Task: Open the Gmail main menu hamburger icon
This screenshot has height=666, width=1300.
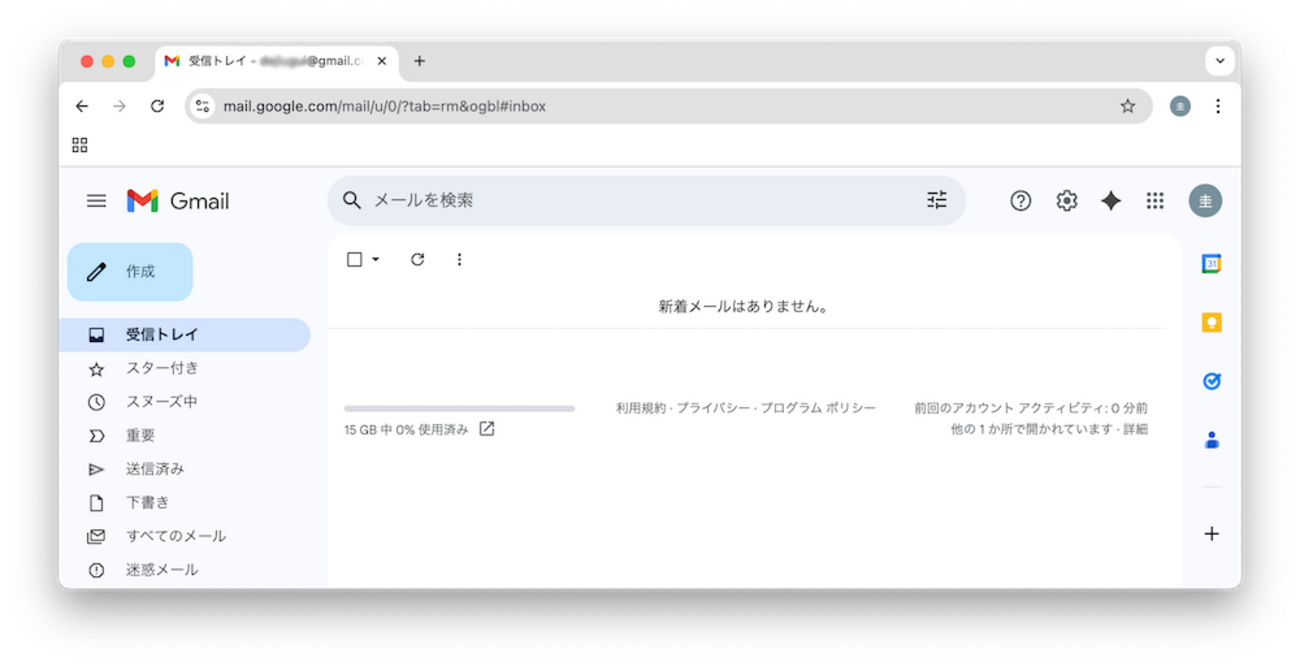Action: tap(96, 201)
